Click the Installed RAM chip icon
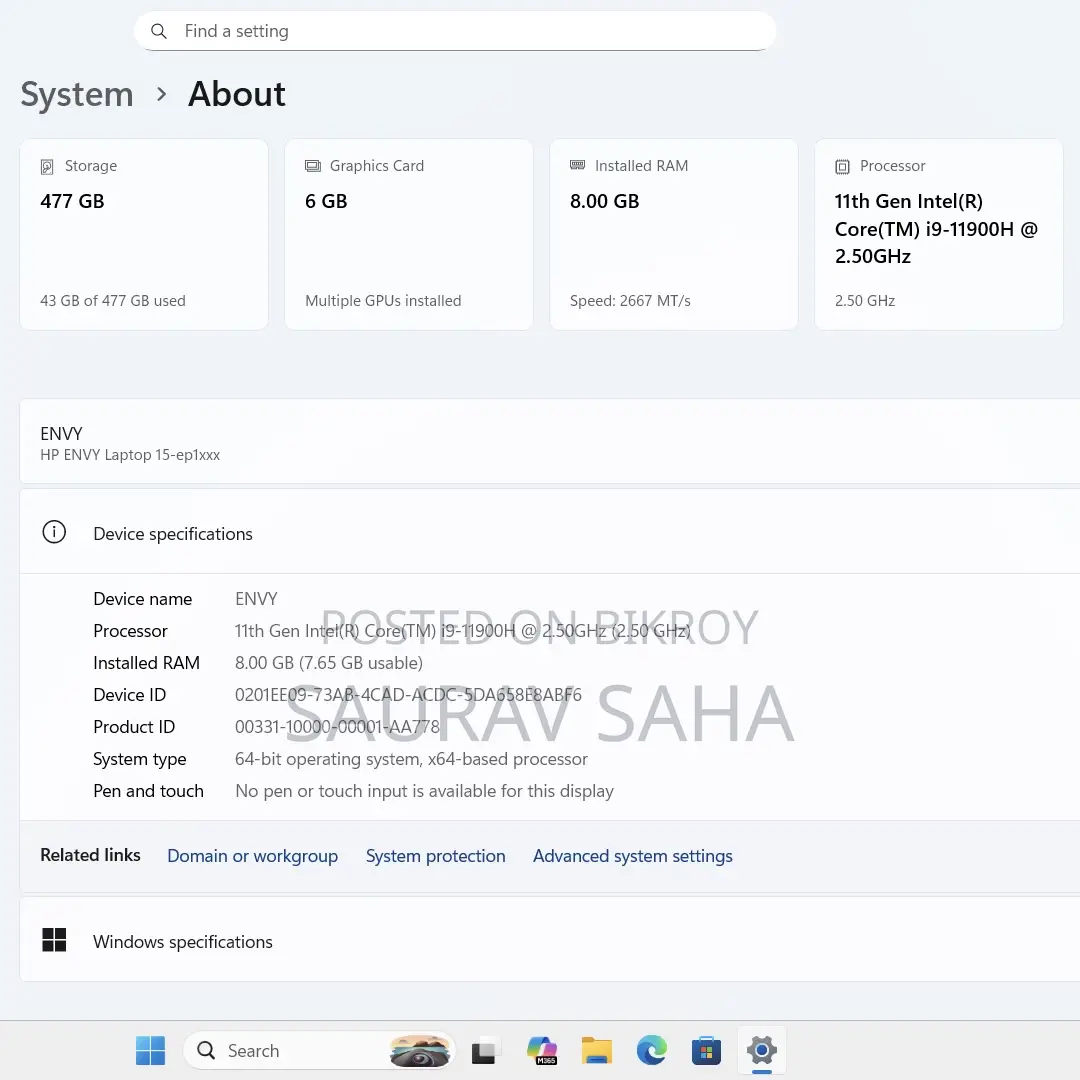 577,165
